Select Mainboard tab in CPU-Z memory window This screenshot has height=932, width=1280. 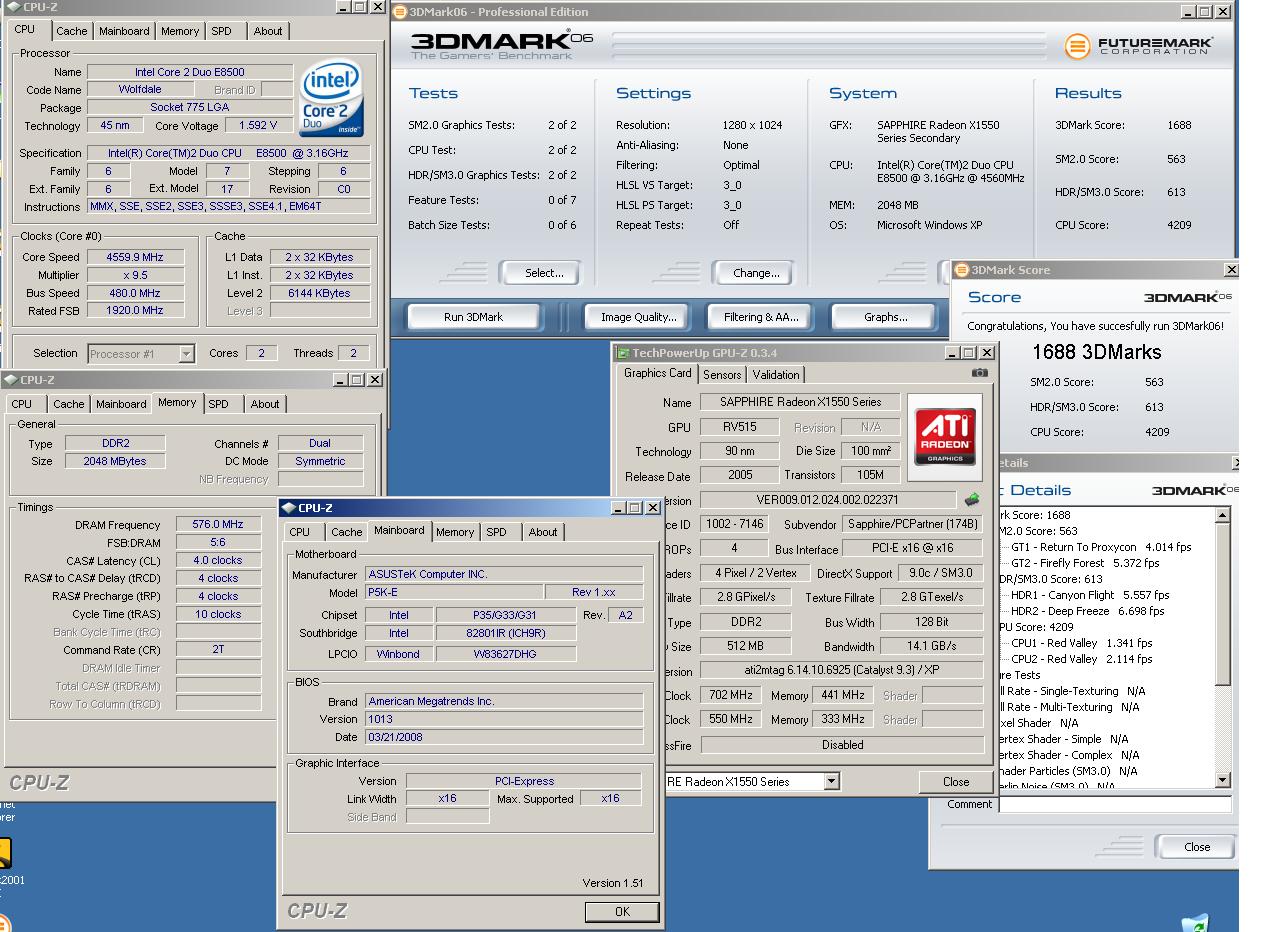pos(121,404)
